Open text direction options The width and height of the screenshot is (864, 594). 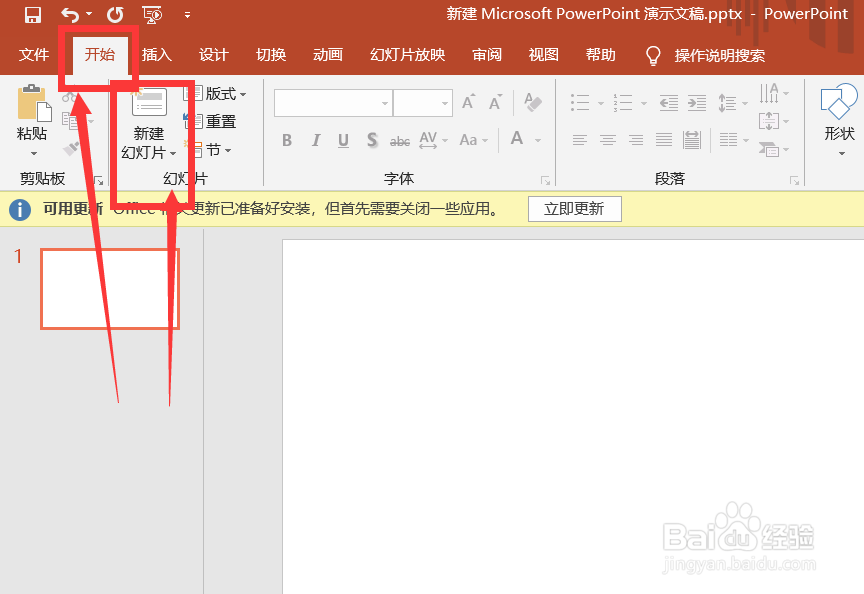tap(774, 93)
